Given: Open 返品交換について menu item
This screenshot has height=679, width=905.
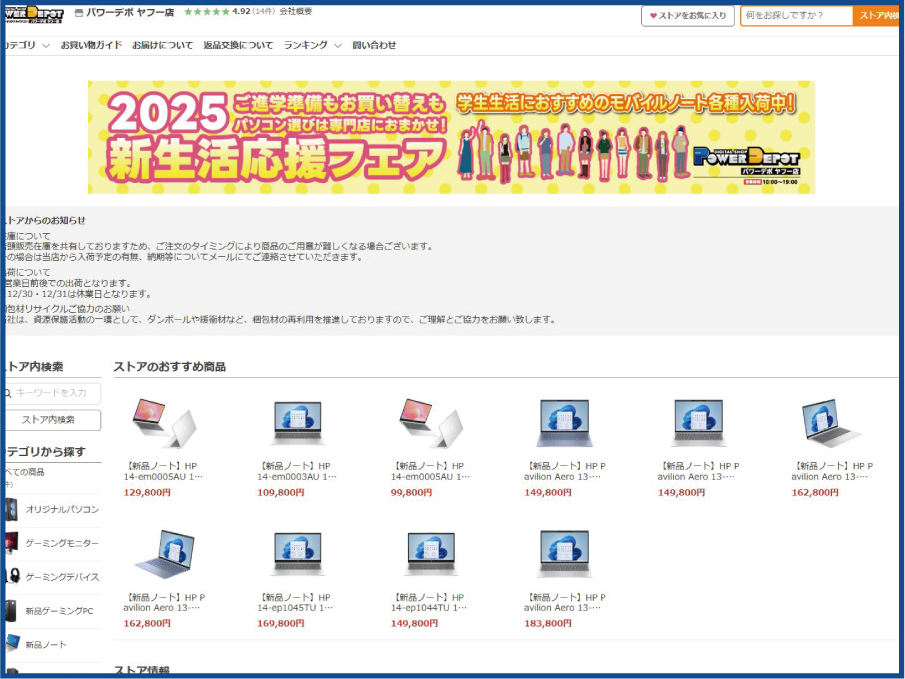Looking at the screenshot, I should point(238,45).
